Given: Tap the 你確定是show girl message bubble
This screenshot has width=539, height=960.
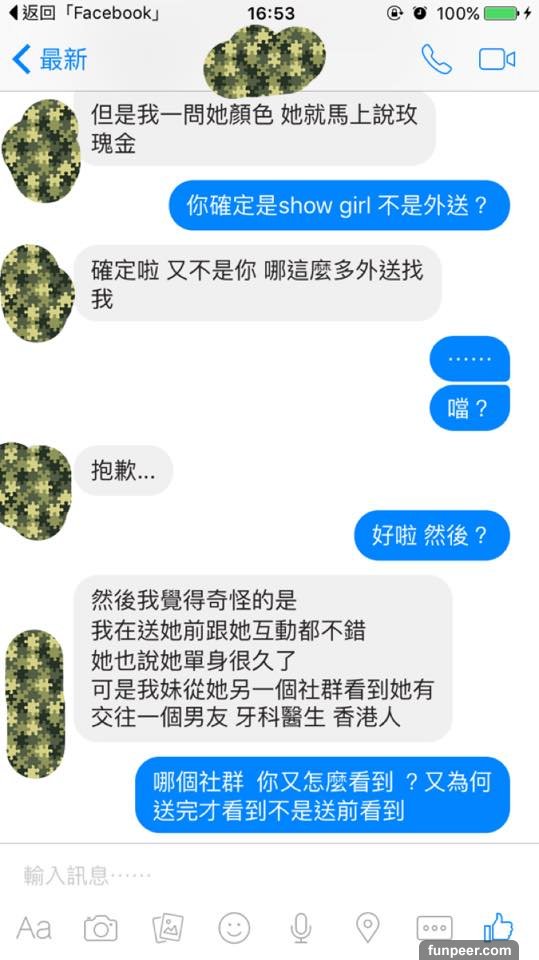Looking at the screenshot, I should pyautogui.click(x=339, y=205).
